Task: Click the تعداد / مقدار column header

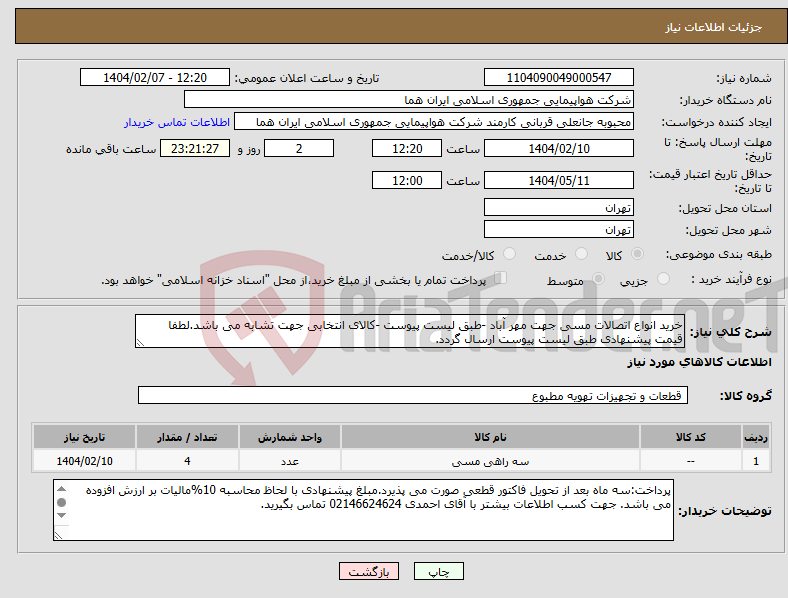Action: [x=187, y=437]
